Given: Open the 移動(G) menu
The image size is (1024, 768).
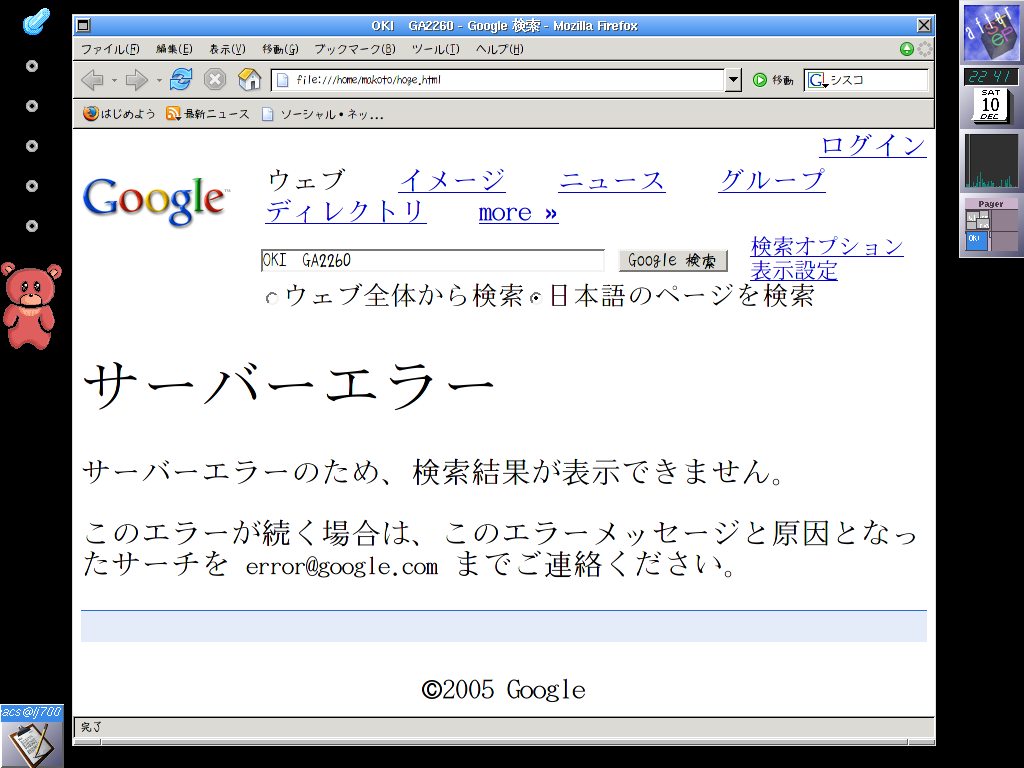Looking at the screenshot, I should coord(280,49).
